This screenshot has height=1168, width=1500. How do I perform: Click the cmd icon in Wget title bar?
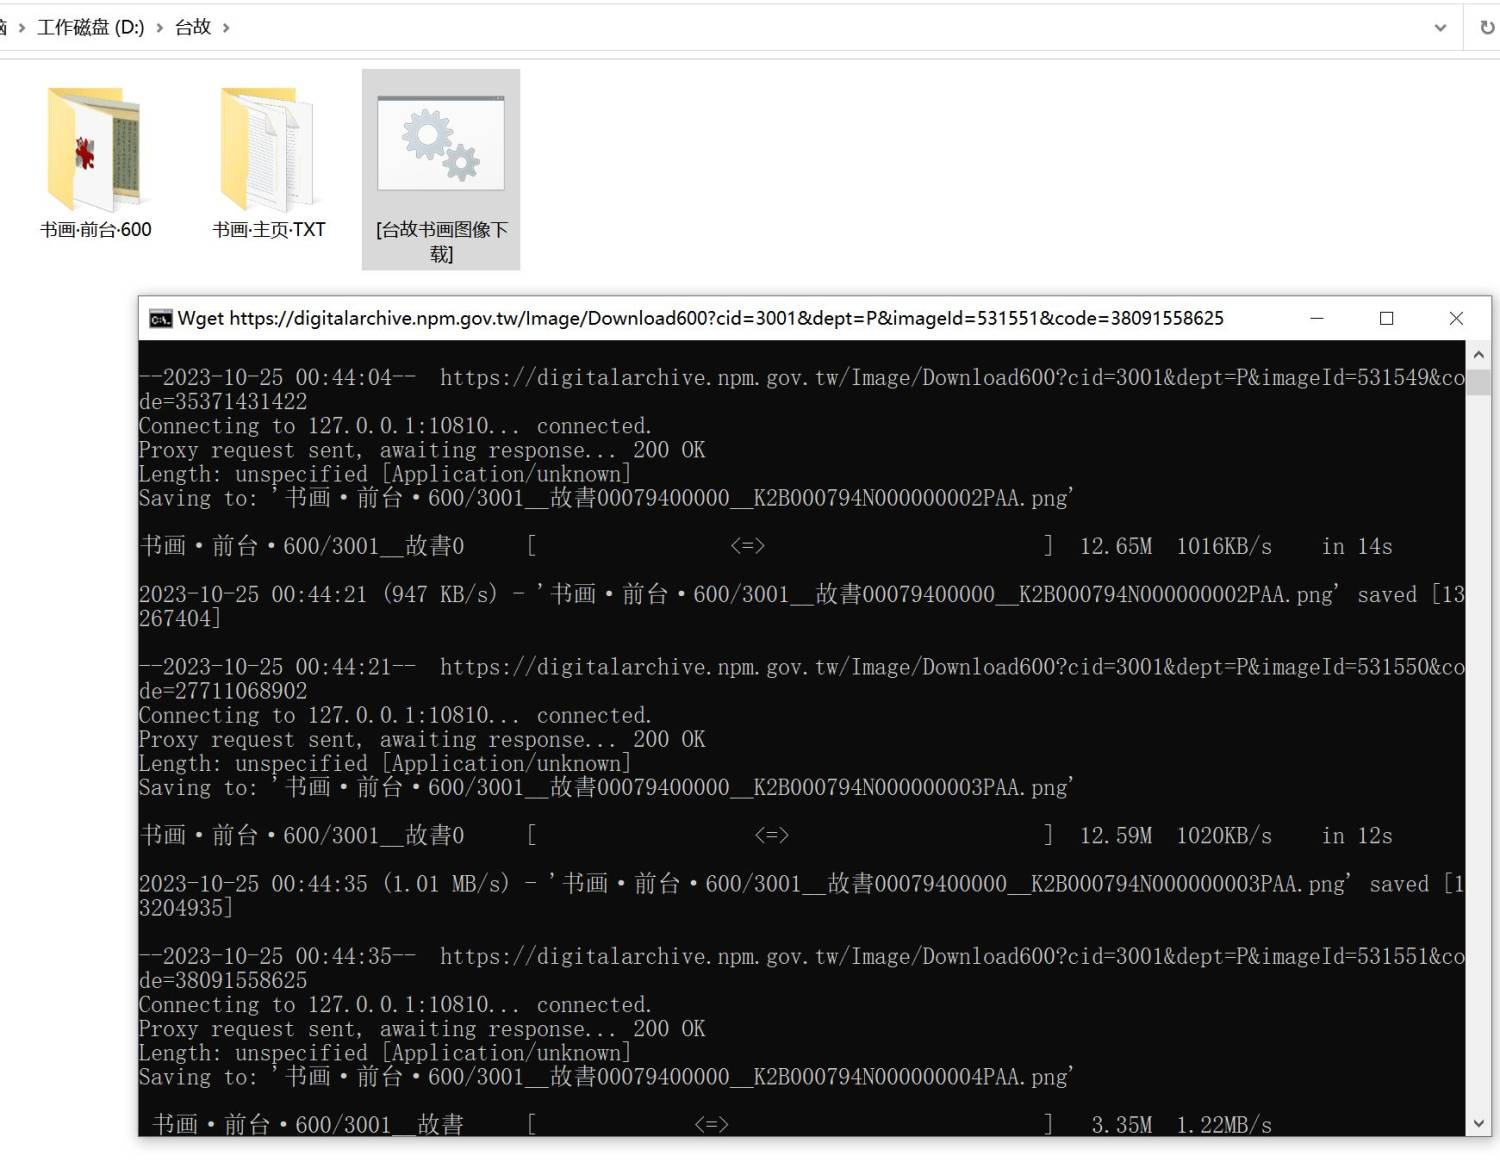pyautogui.click(x=160, y=319)
